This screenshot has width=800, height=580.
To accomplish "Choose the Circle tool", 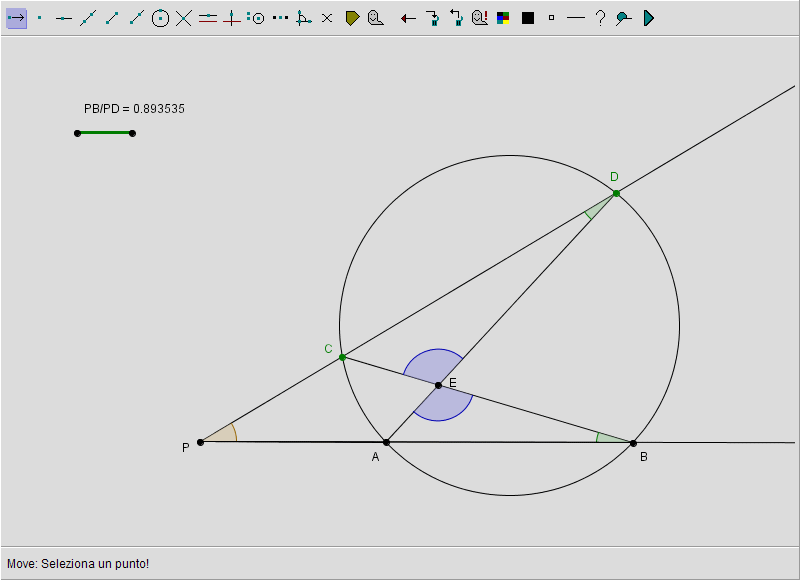I will 160,18.
